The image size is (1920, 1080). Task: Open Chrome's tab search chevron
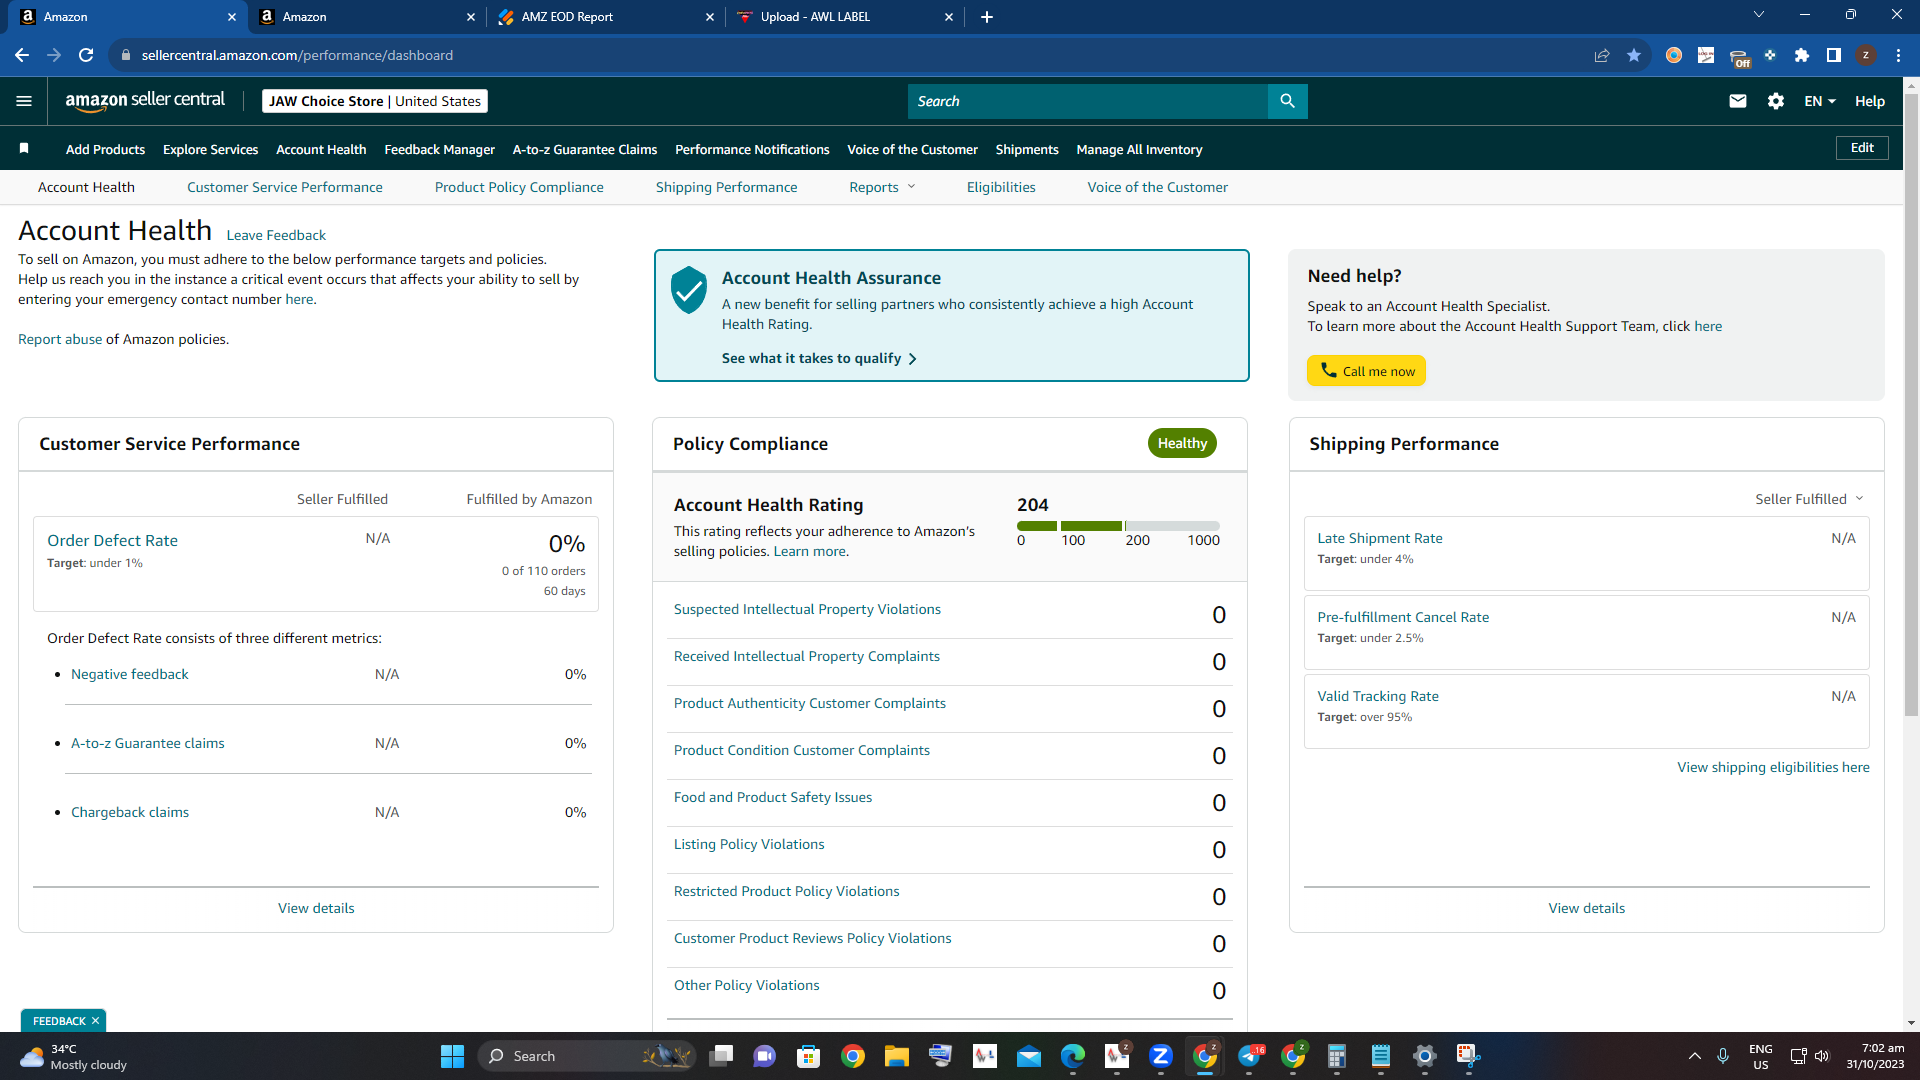coord(1759,15)
